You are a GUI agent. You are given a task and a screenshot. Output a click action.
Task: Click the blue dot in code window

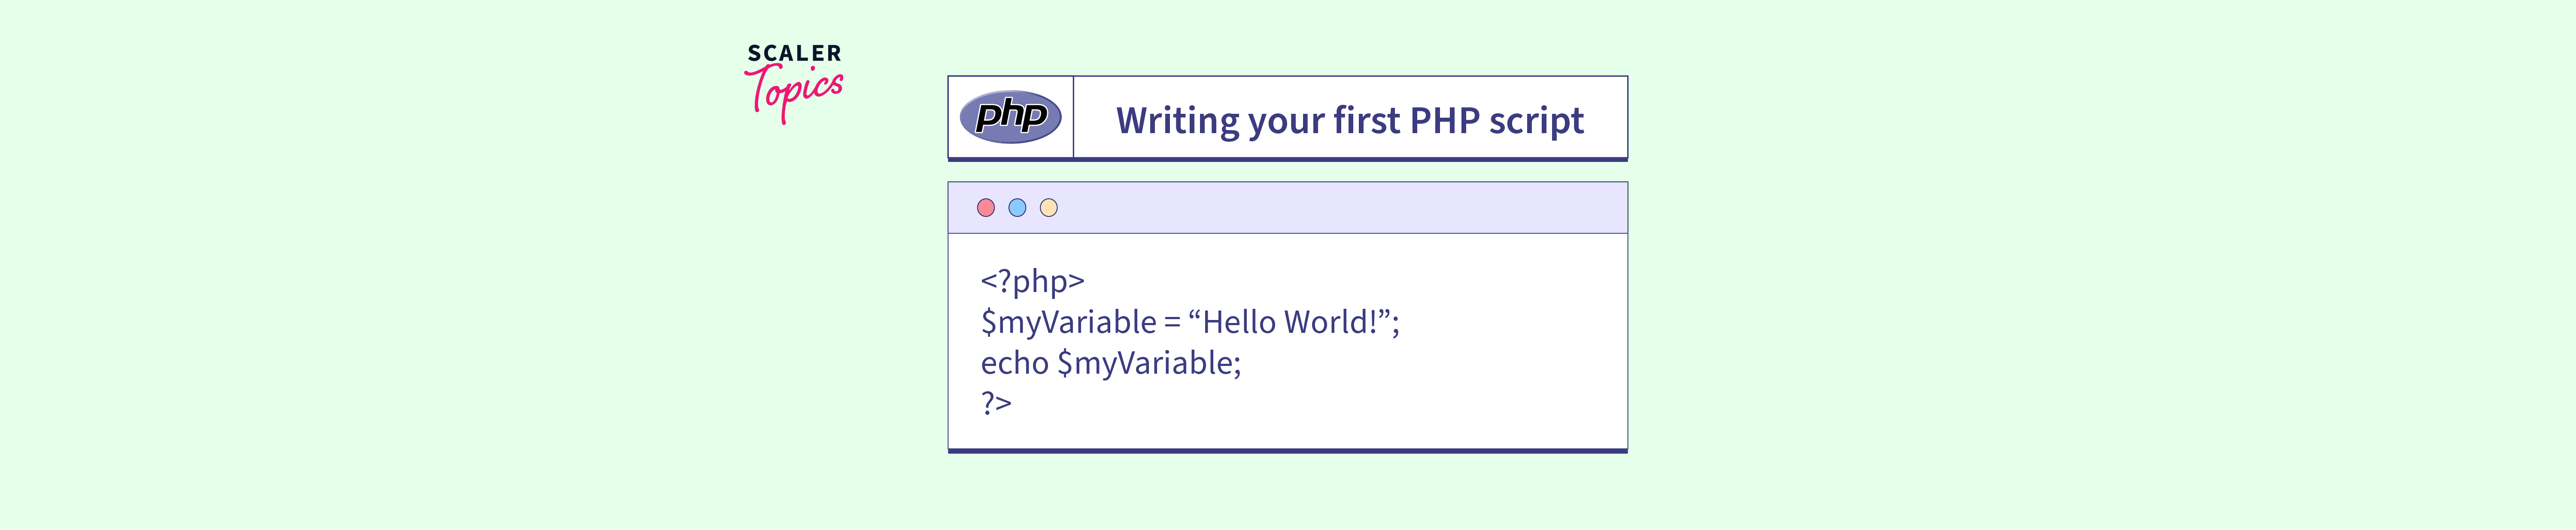coord(1017,208)
